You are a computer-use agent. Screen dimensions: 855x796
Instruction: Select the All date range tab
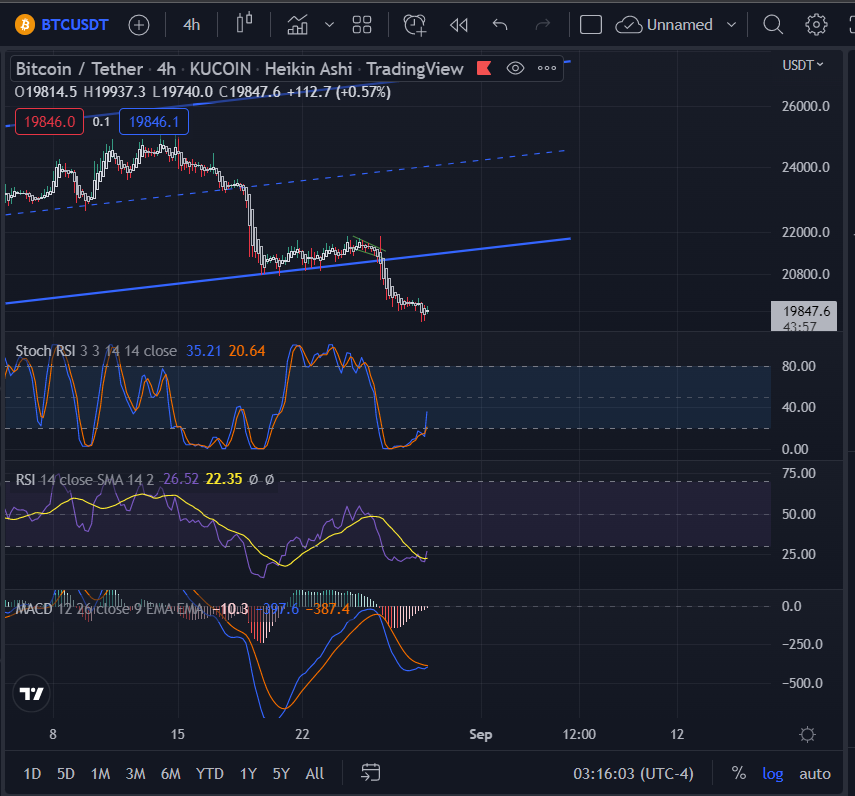click(x=314, y=773)
